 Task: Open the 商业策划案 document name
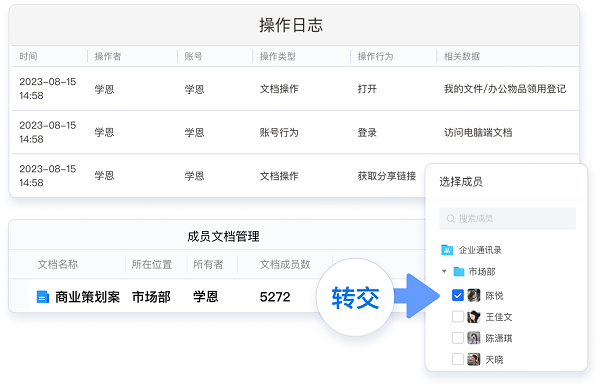tap(87, 297)
